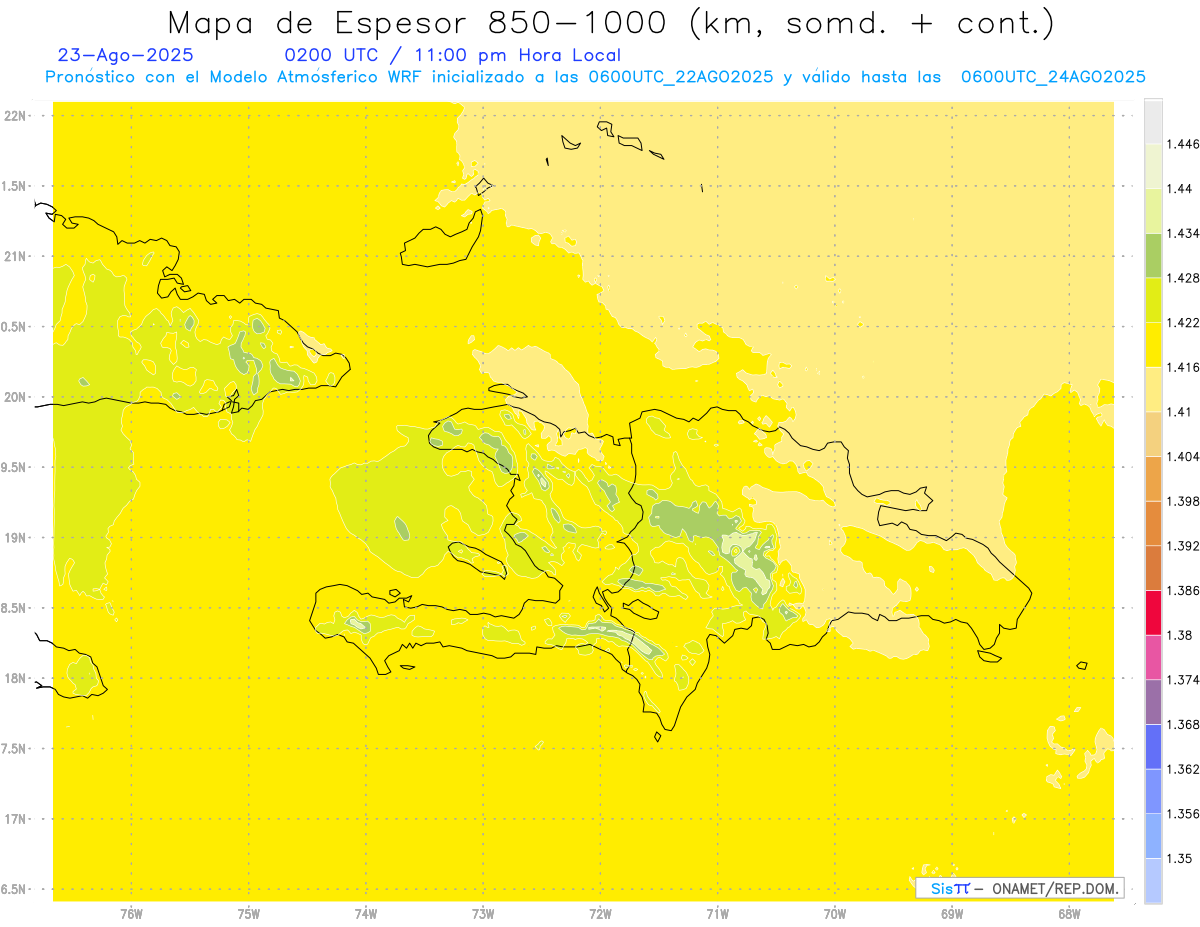
Task: Click the date label '23-Ago-2025'
Action: 126,55
